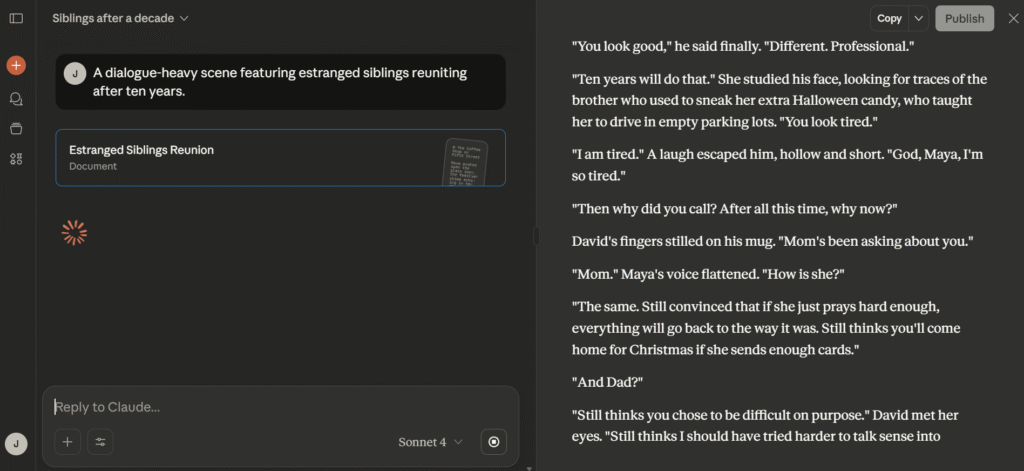The width and height of the screenshot is (1024, 471).
Task: Stop the response generation
Action: pos(494,441)
